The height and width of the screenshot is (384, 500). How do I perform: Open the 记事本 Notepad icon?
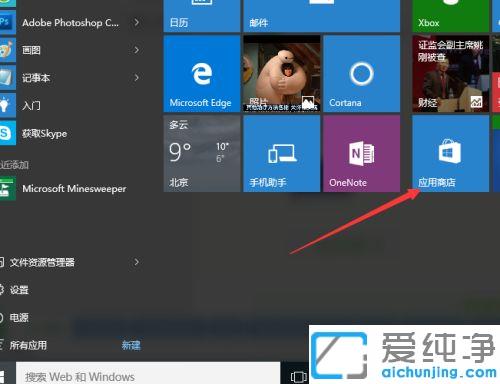(x=7, y=78)
